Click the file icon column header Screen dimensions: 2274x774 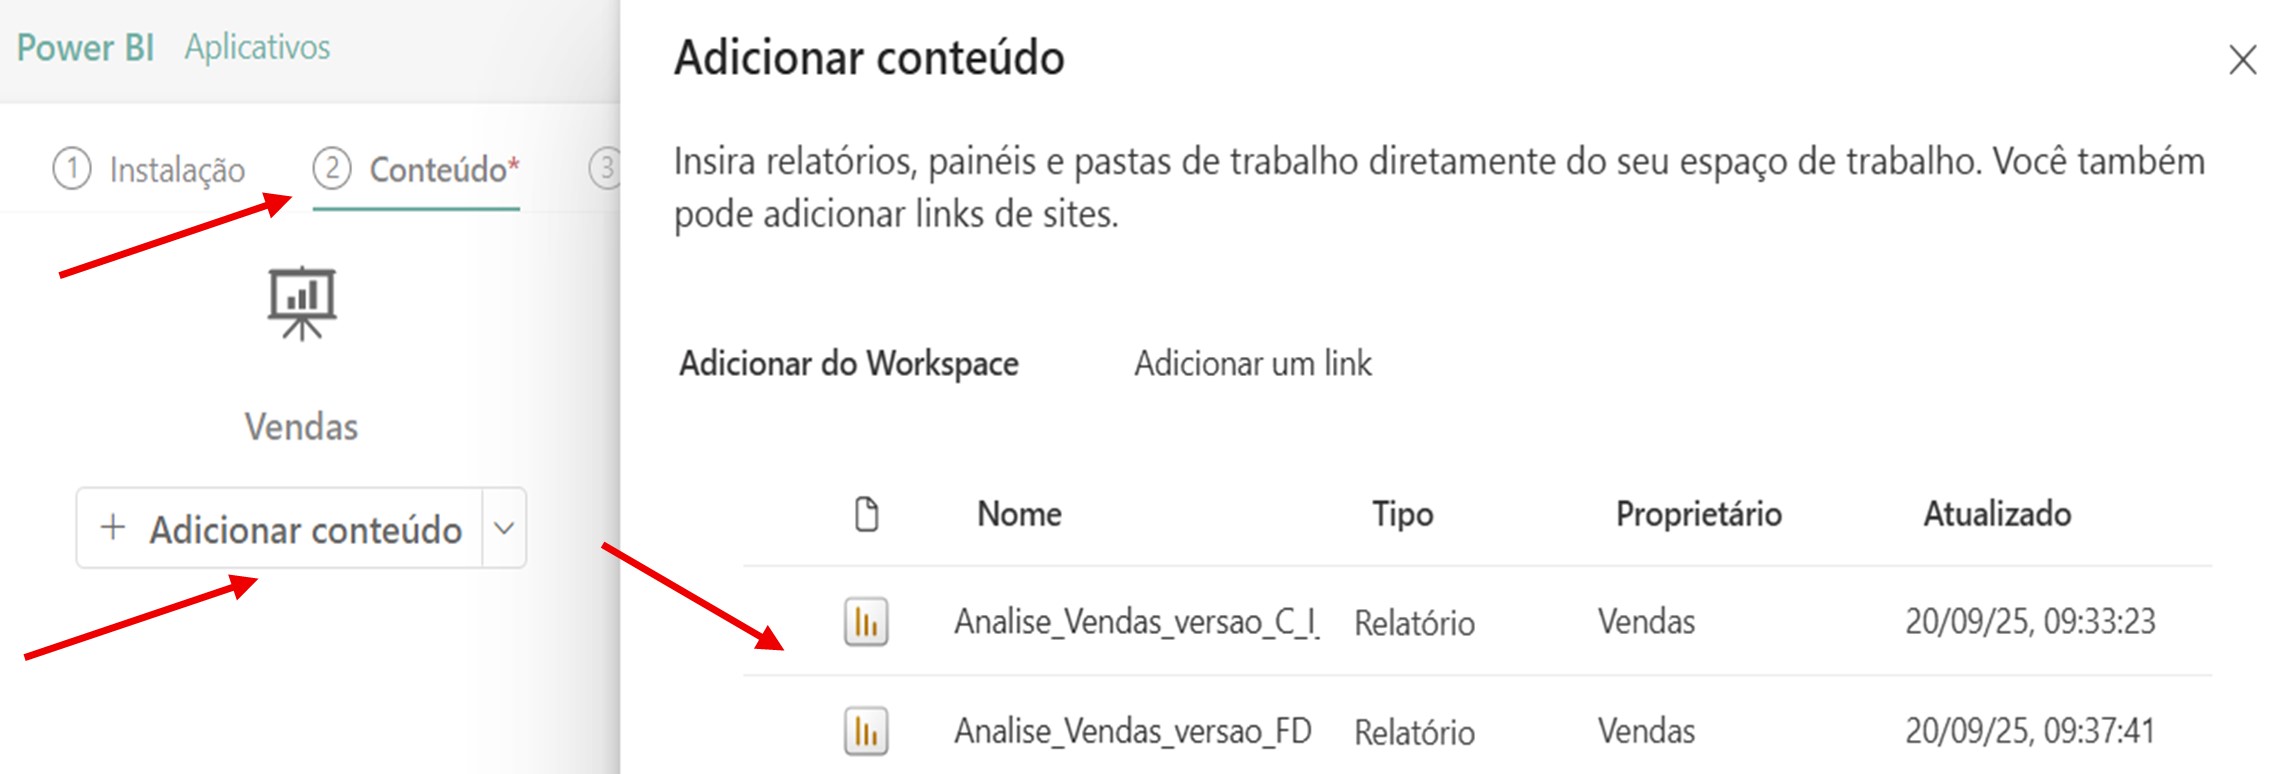click(867, 514)
